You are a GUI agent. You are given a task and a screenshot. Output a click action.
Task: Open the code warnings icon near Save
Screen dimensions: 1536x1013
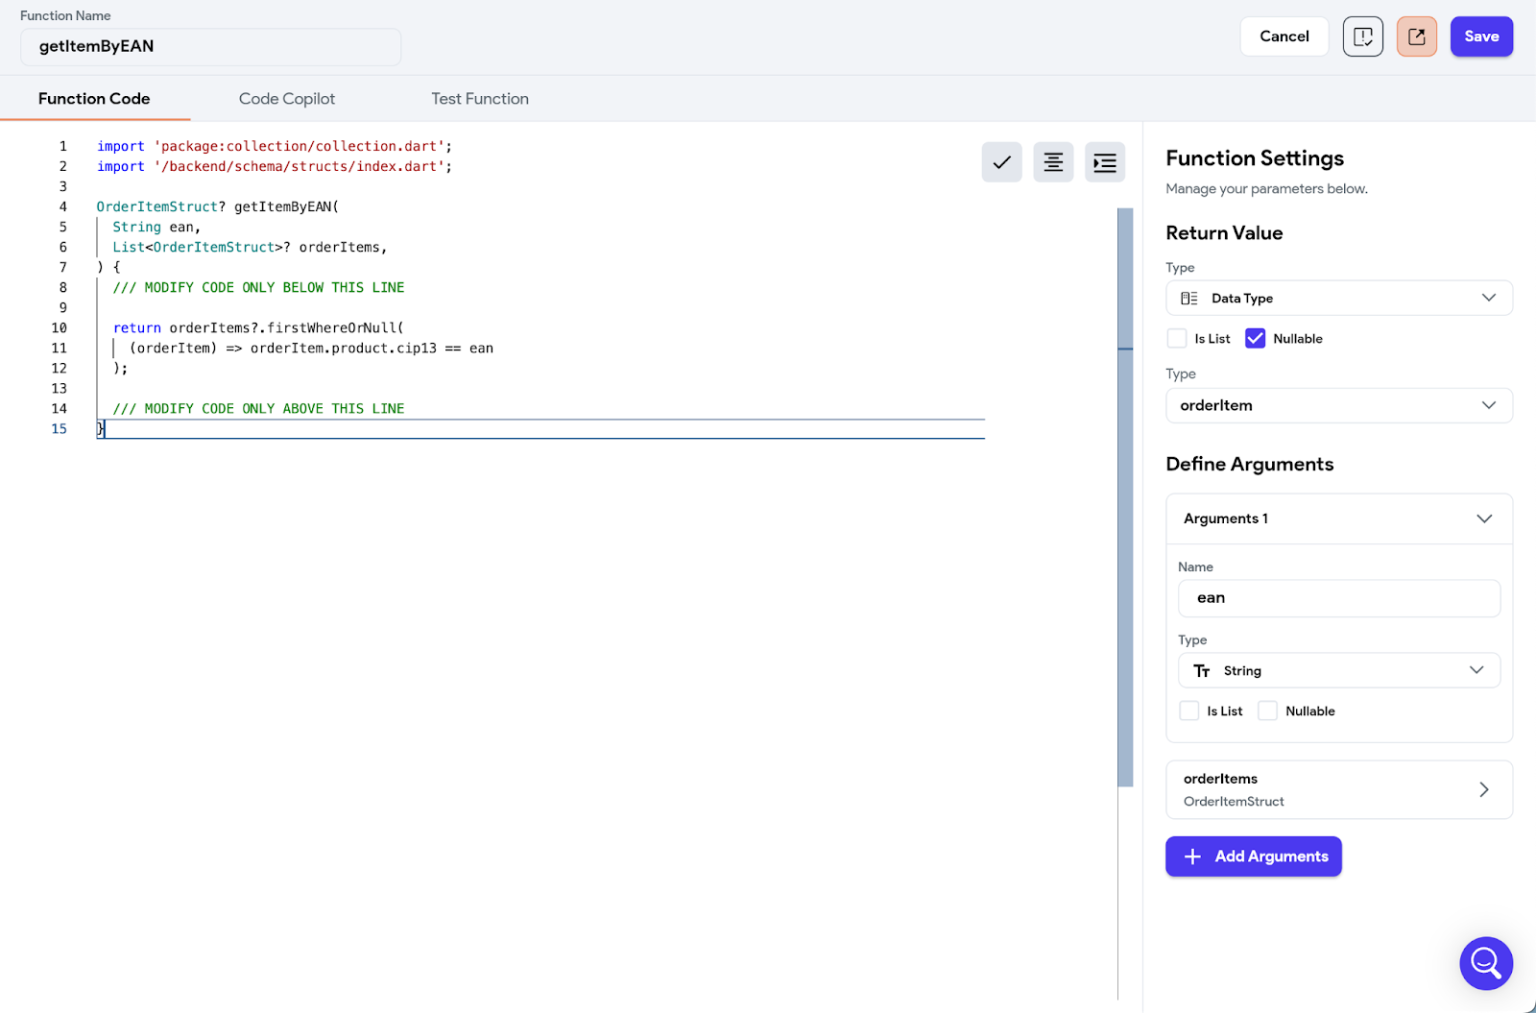pos(1362,36)
